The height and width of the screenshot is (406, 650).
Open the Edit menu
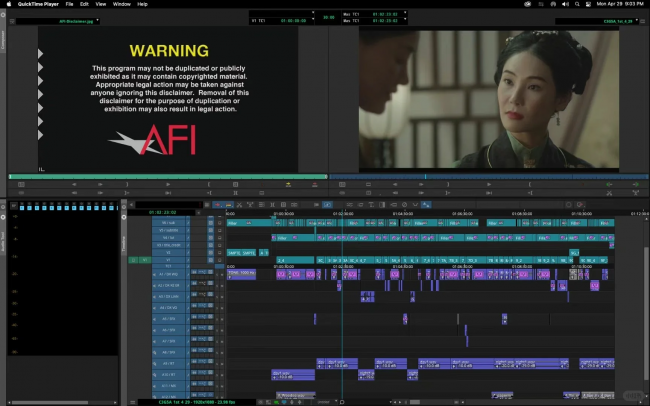click(85, 4)
